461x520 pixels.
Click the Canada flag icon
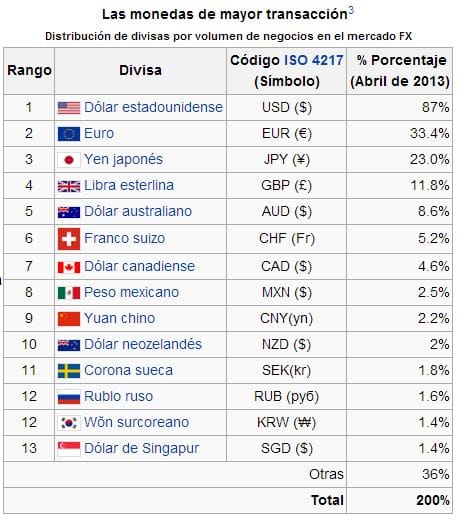[69, 267]
